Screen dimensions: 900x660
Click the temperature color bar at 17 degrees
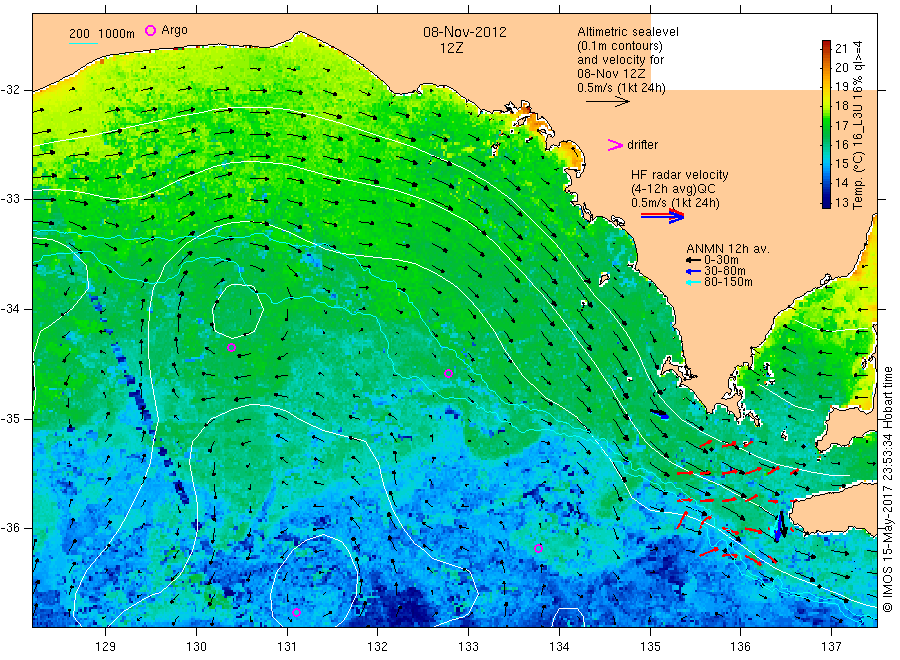[x=826, y=125]
